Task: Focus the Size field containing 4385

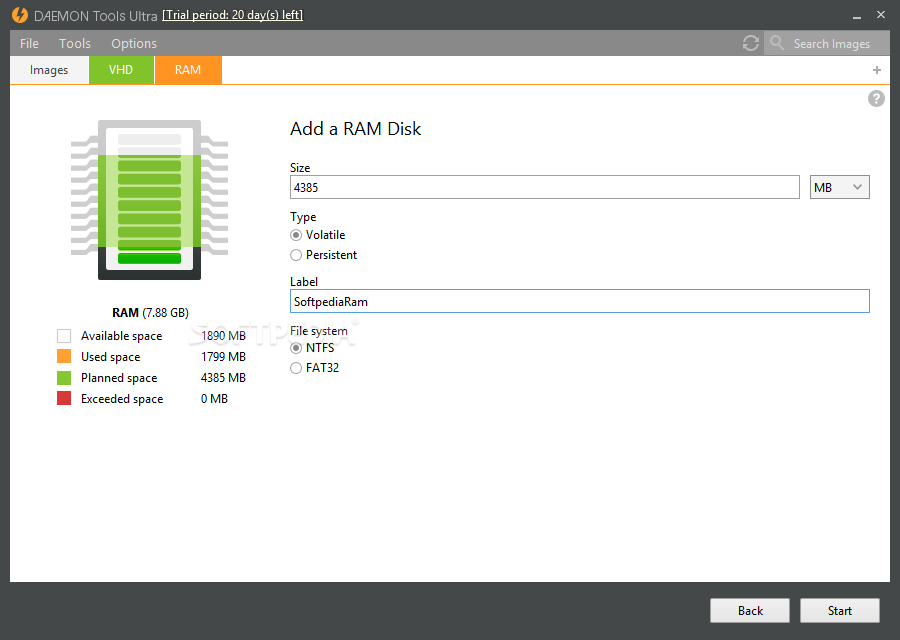Action: [x=545, y=187]
